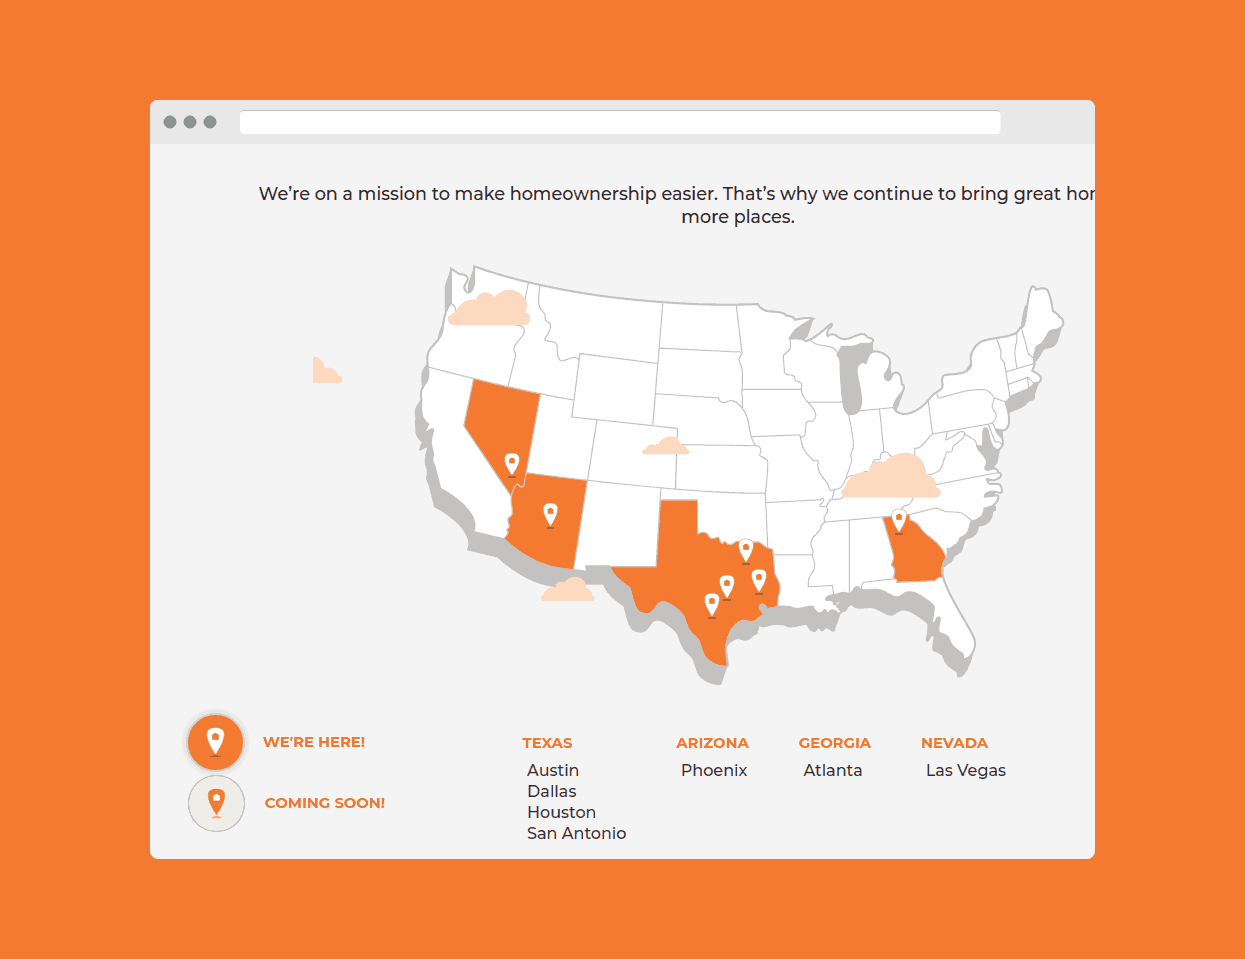Open the Atlanta link under Georgia
Image resolution: width=1245 pixels, height=959 pixels.
point(833,770)
